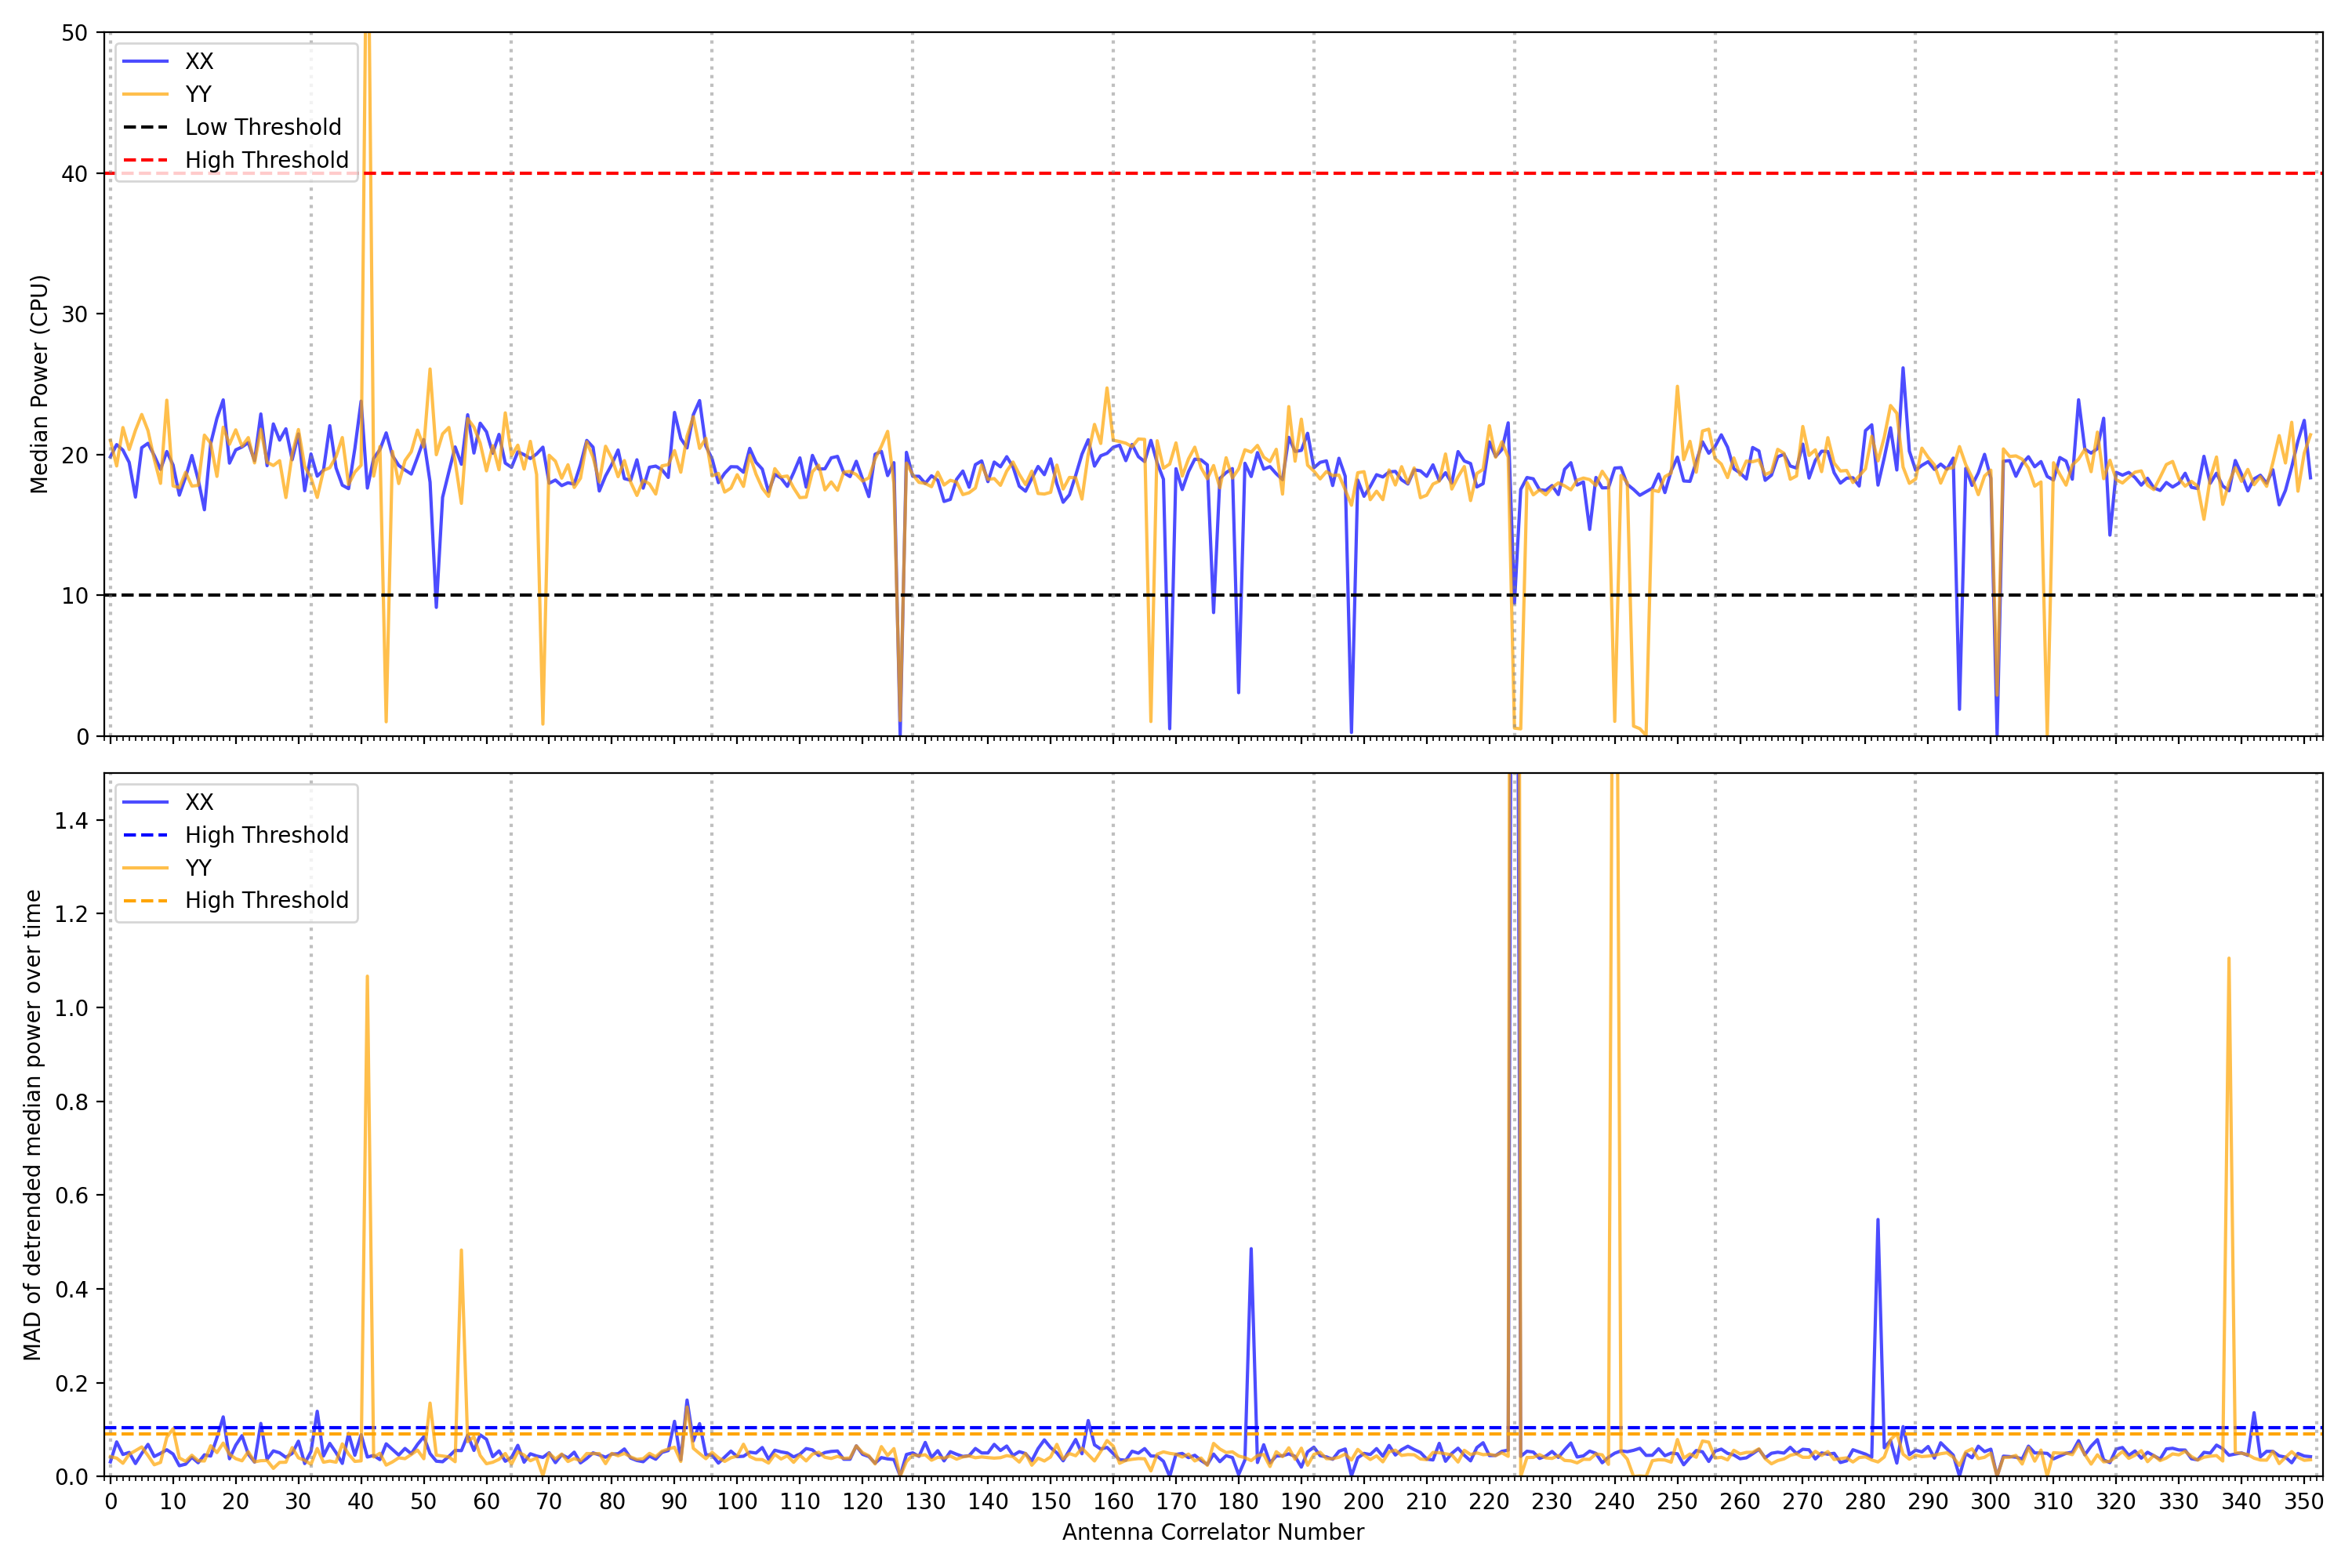Click y-axis tick label 40 in top plot
Screen dimensions: 2352x1568
coord(74,174)
